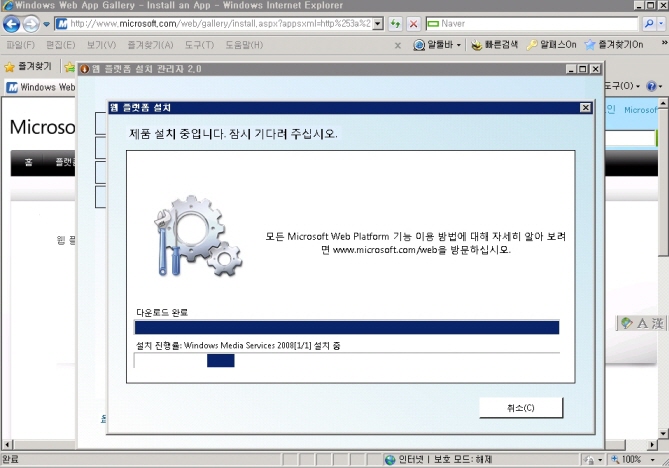Image resolution: width=669 pixels, height=468 pixels.
Task: Expand the toolbar overflow chevron
Action: click(664, 43)
